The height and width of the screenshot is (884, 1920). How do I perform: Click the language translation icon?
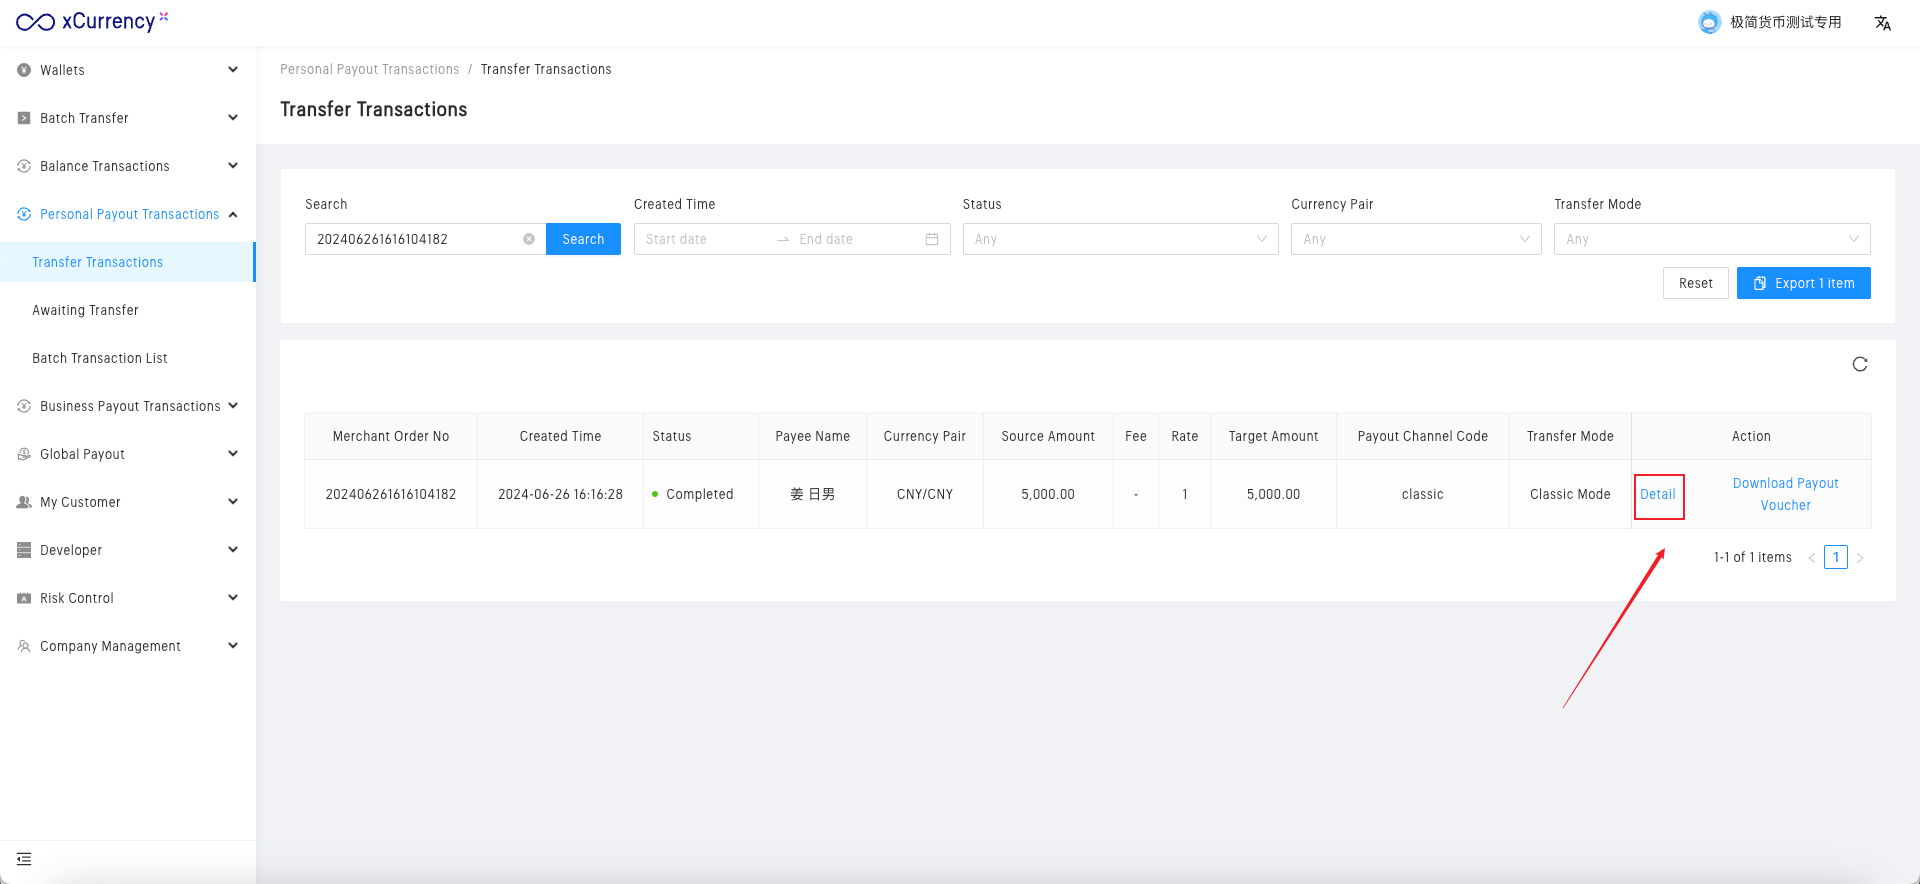(x=1882, y=23)
